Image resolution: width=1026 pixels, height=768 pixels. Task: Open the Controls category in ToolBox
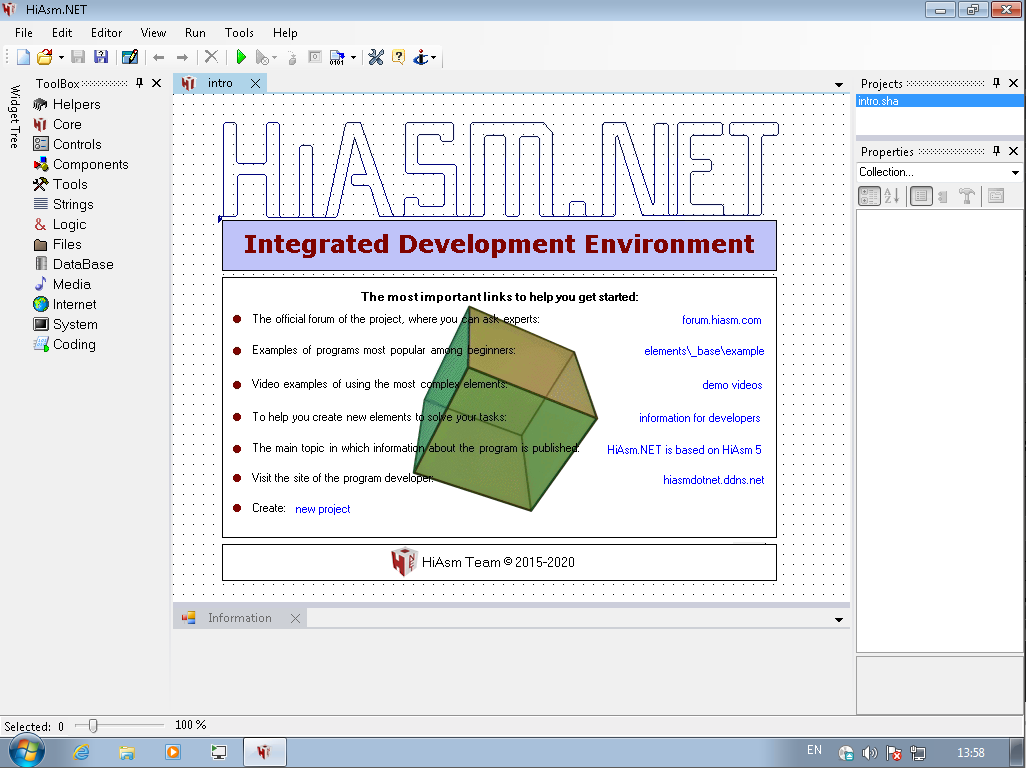pyautogui.click(x=77, y=144)
